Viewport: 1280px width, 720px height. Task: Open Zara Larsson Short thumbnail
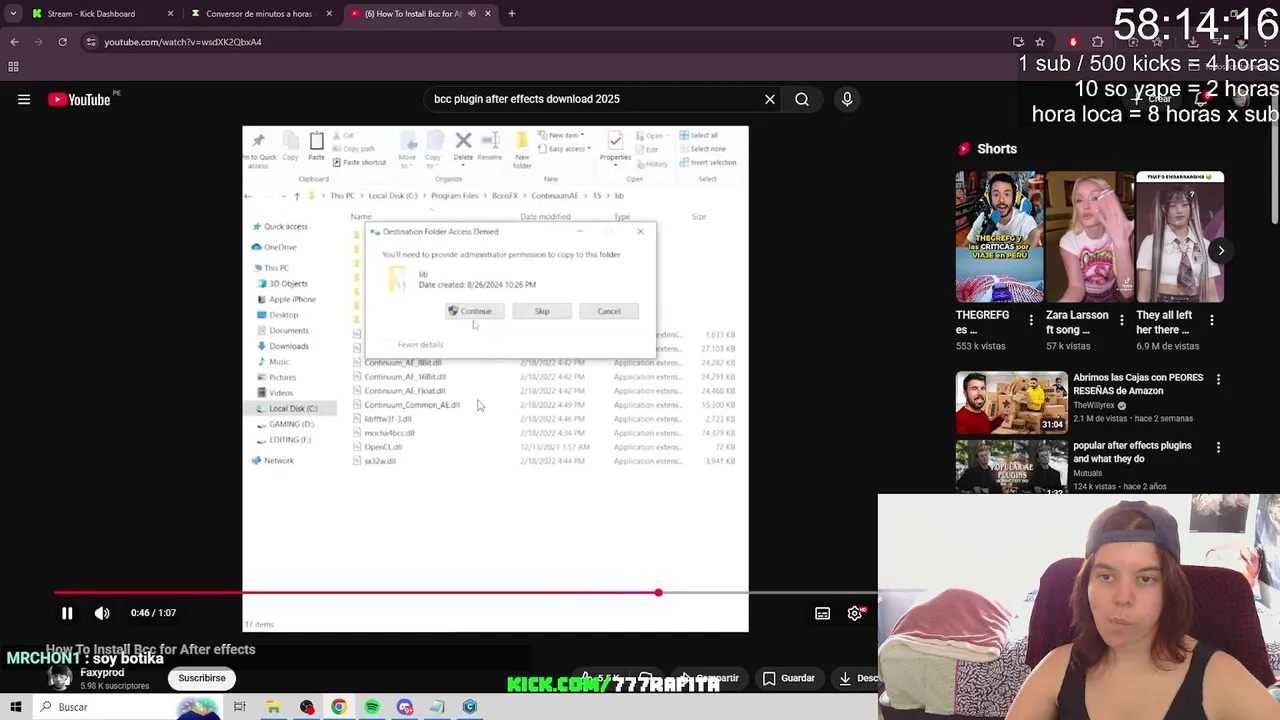point(1090,237)
